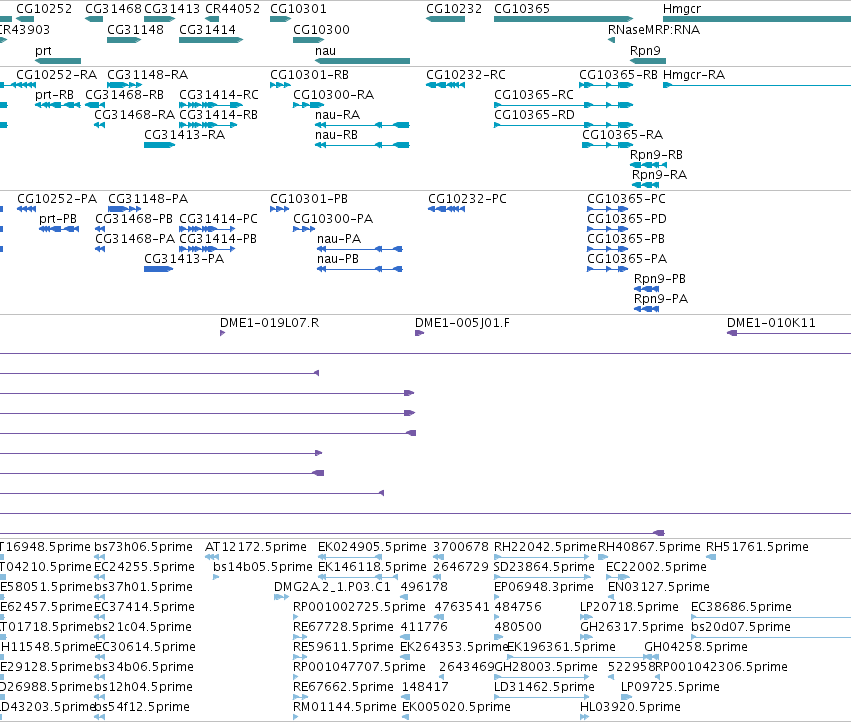
Task: Open EST label HL03920.5prime
Action: 630,707
